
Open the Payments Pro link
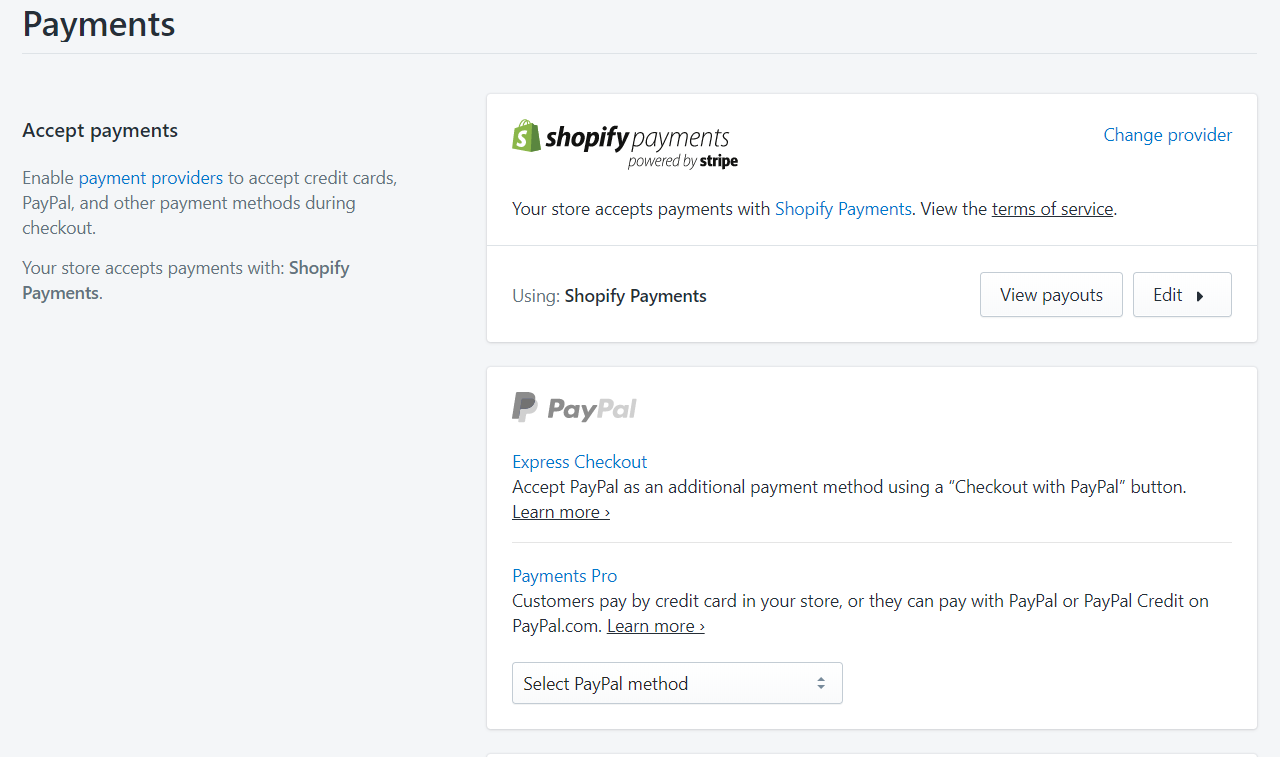pos(564,576)
